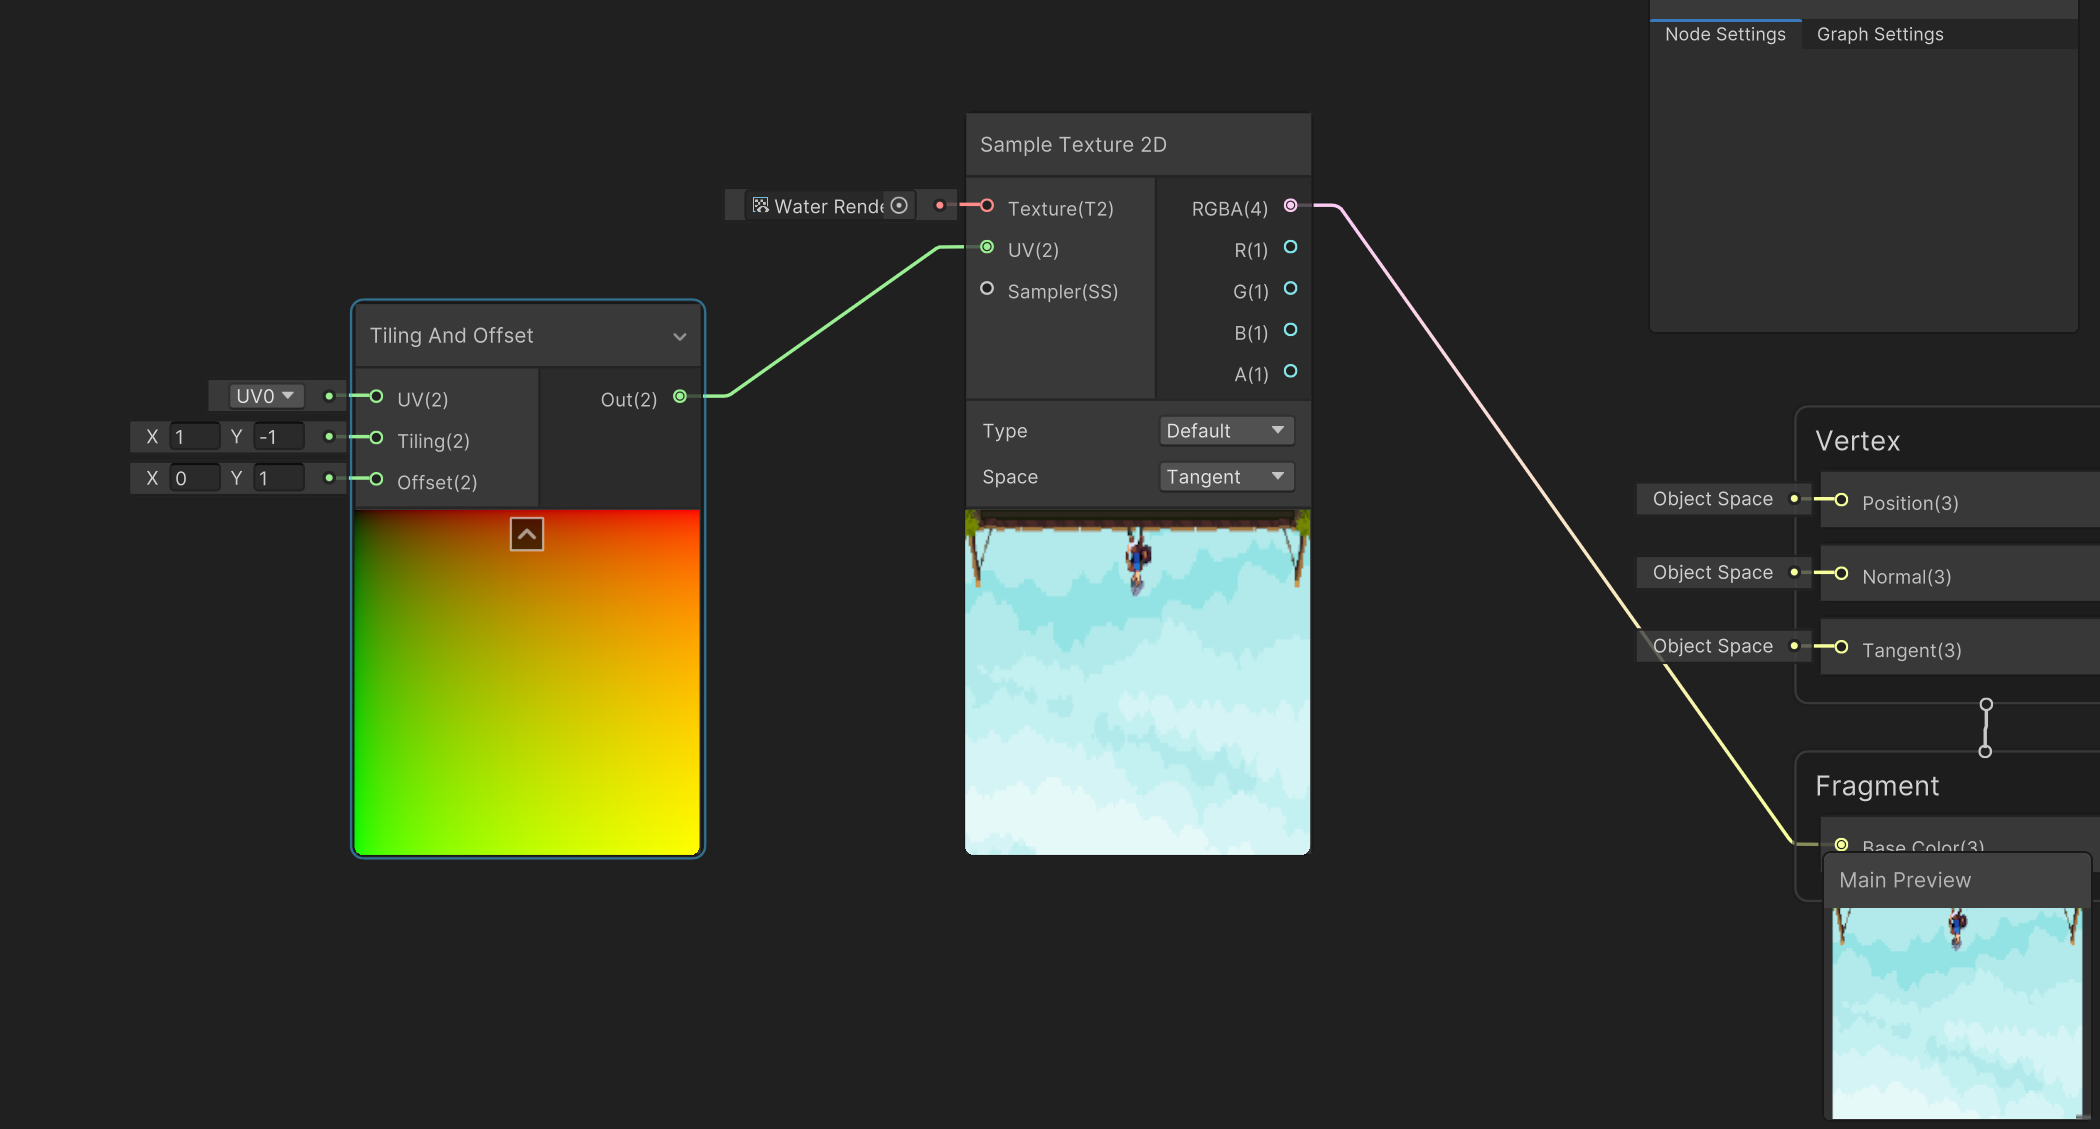Switch to the Node Settings tab
Viewport: 2100px width, 1129px height.
tap(1725, 34)
